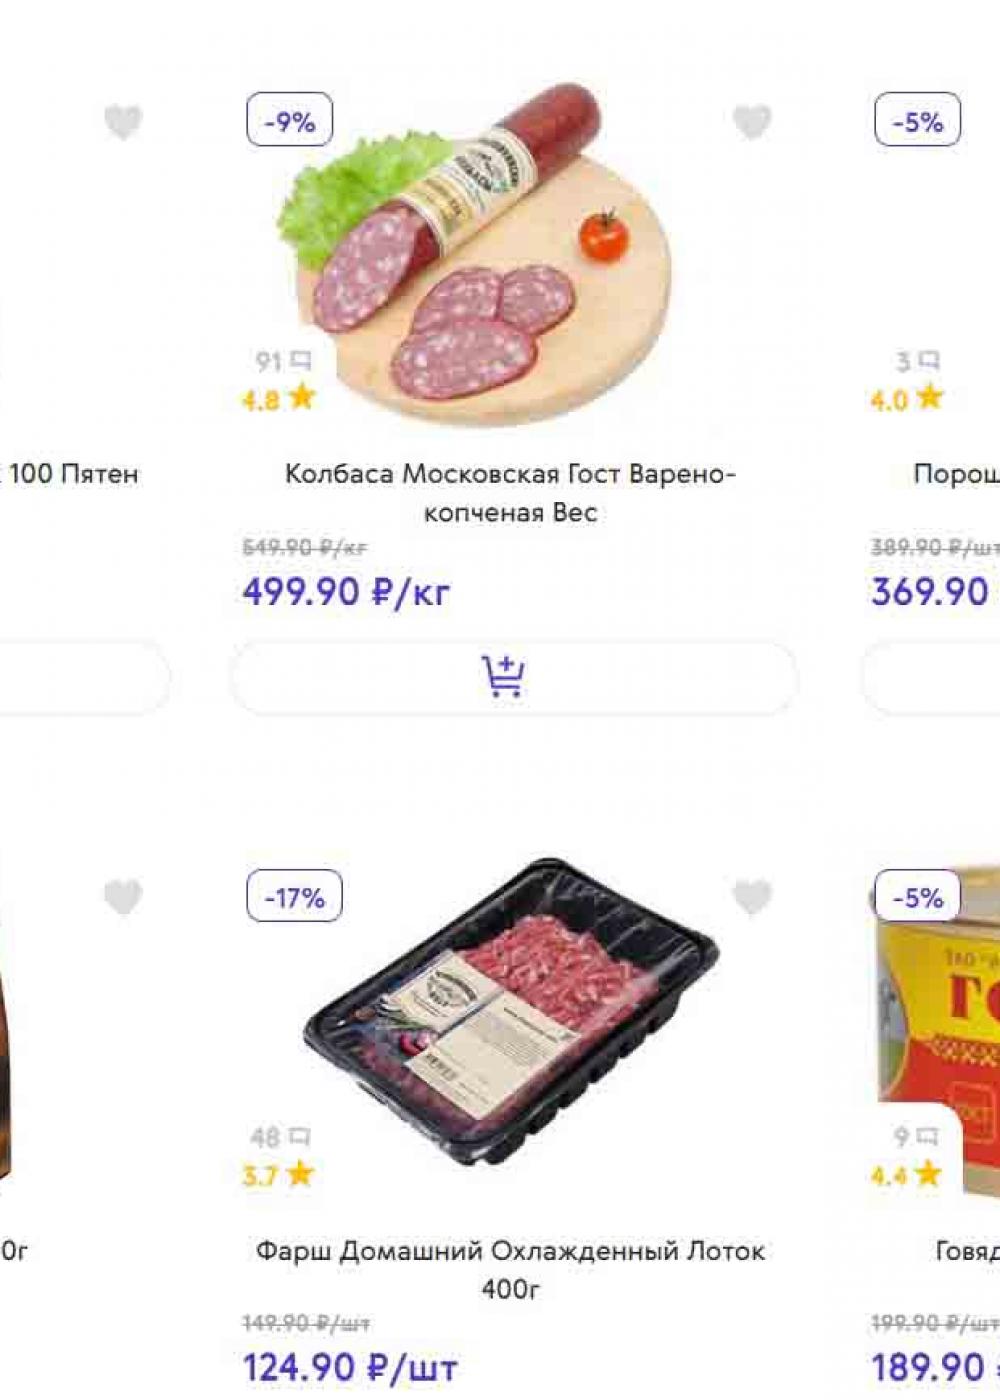The width and height of the screenshot is (1000, 1400).
Task: Open reviews of sausage with 91 comments
Action: click(x=283, y=360)
